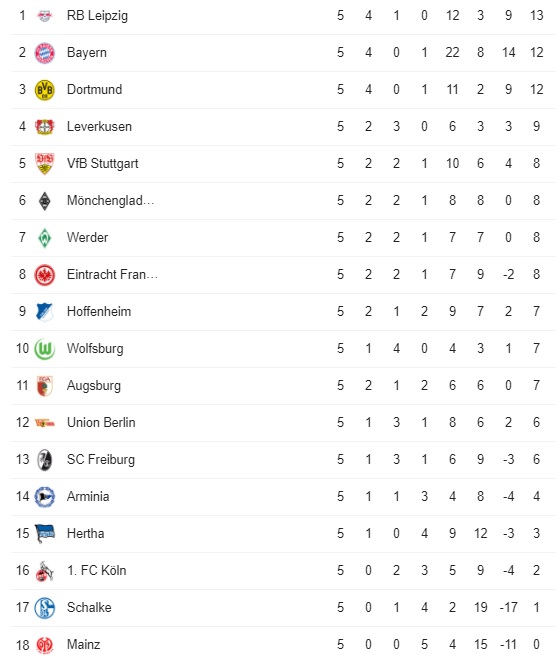Click the 1. FC Köln goat crest

[x=45, y=571]
